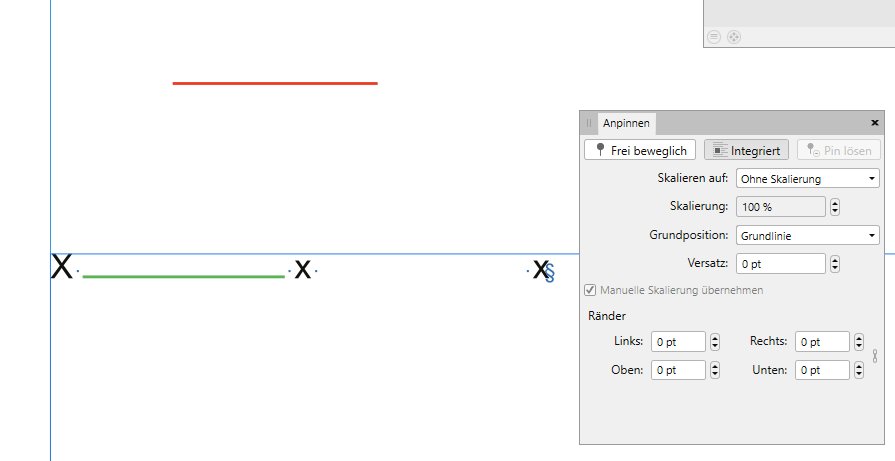Click the round hamburger menu icon
Image resolution: width=895 pixels, height=461 pixels.
tap(714, 37)
